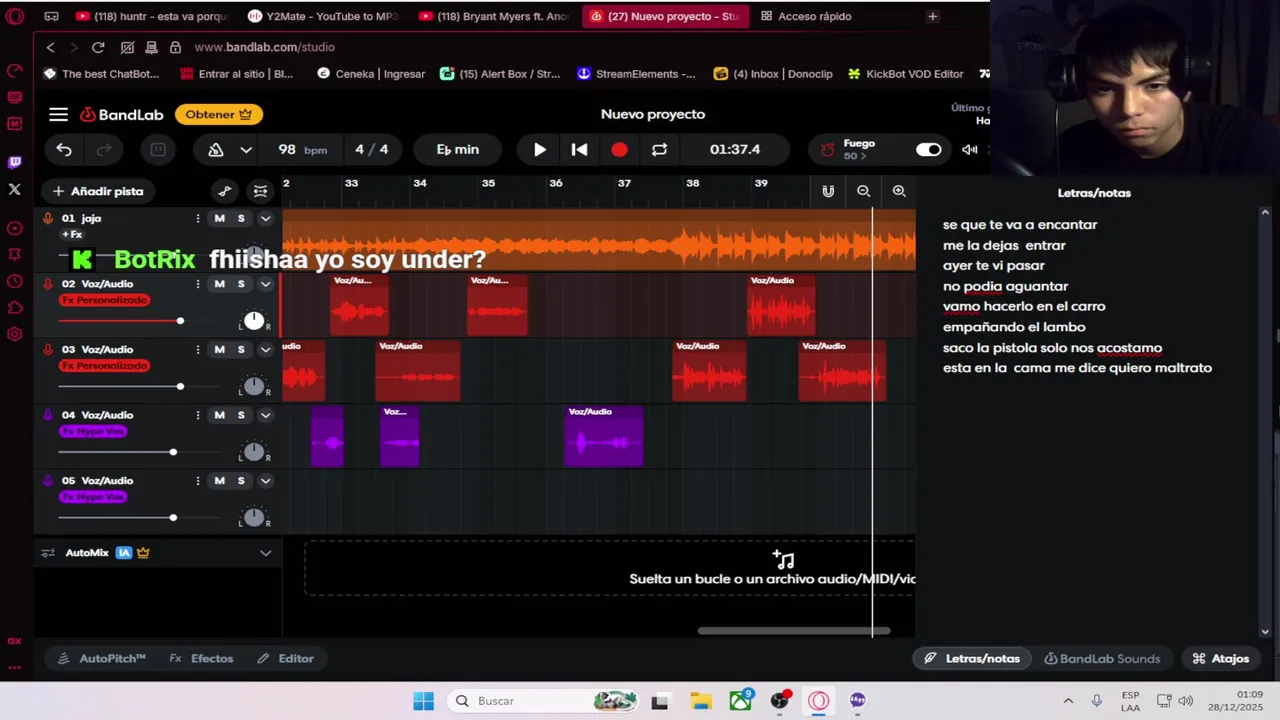Open more options for track 03
The height and width of the screenshot is (720, 1280).
(197, 349)
